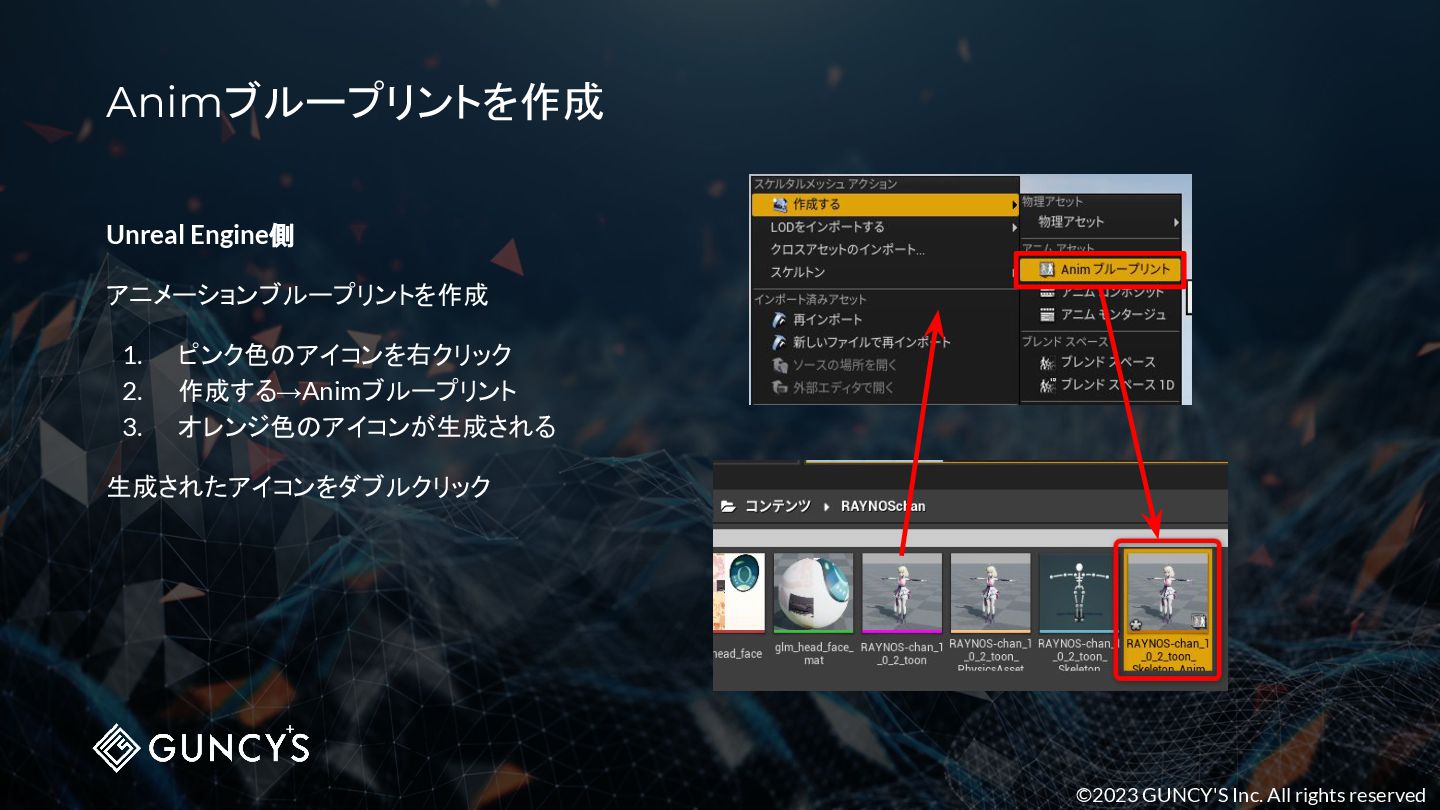Screen dimensions: 1440x810
Task: Select the head_face texture thumbnail
Action: pos(739,593)
